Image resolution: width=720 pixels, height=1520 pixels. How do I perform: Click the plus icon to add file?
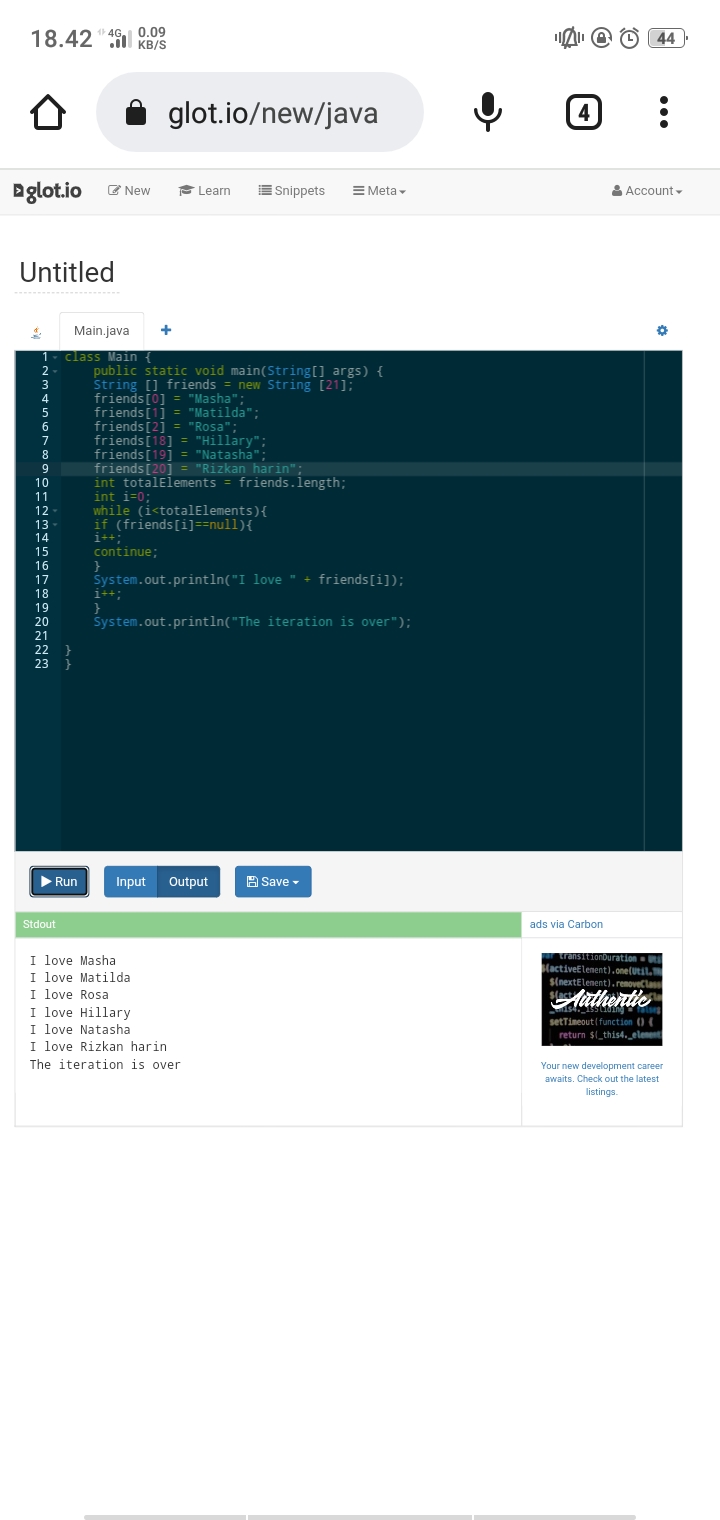click(x=166, y=330)
